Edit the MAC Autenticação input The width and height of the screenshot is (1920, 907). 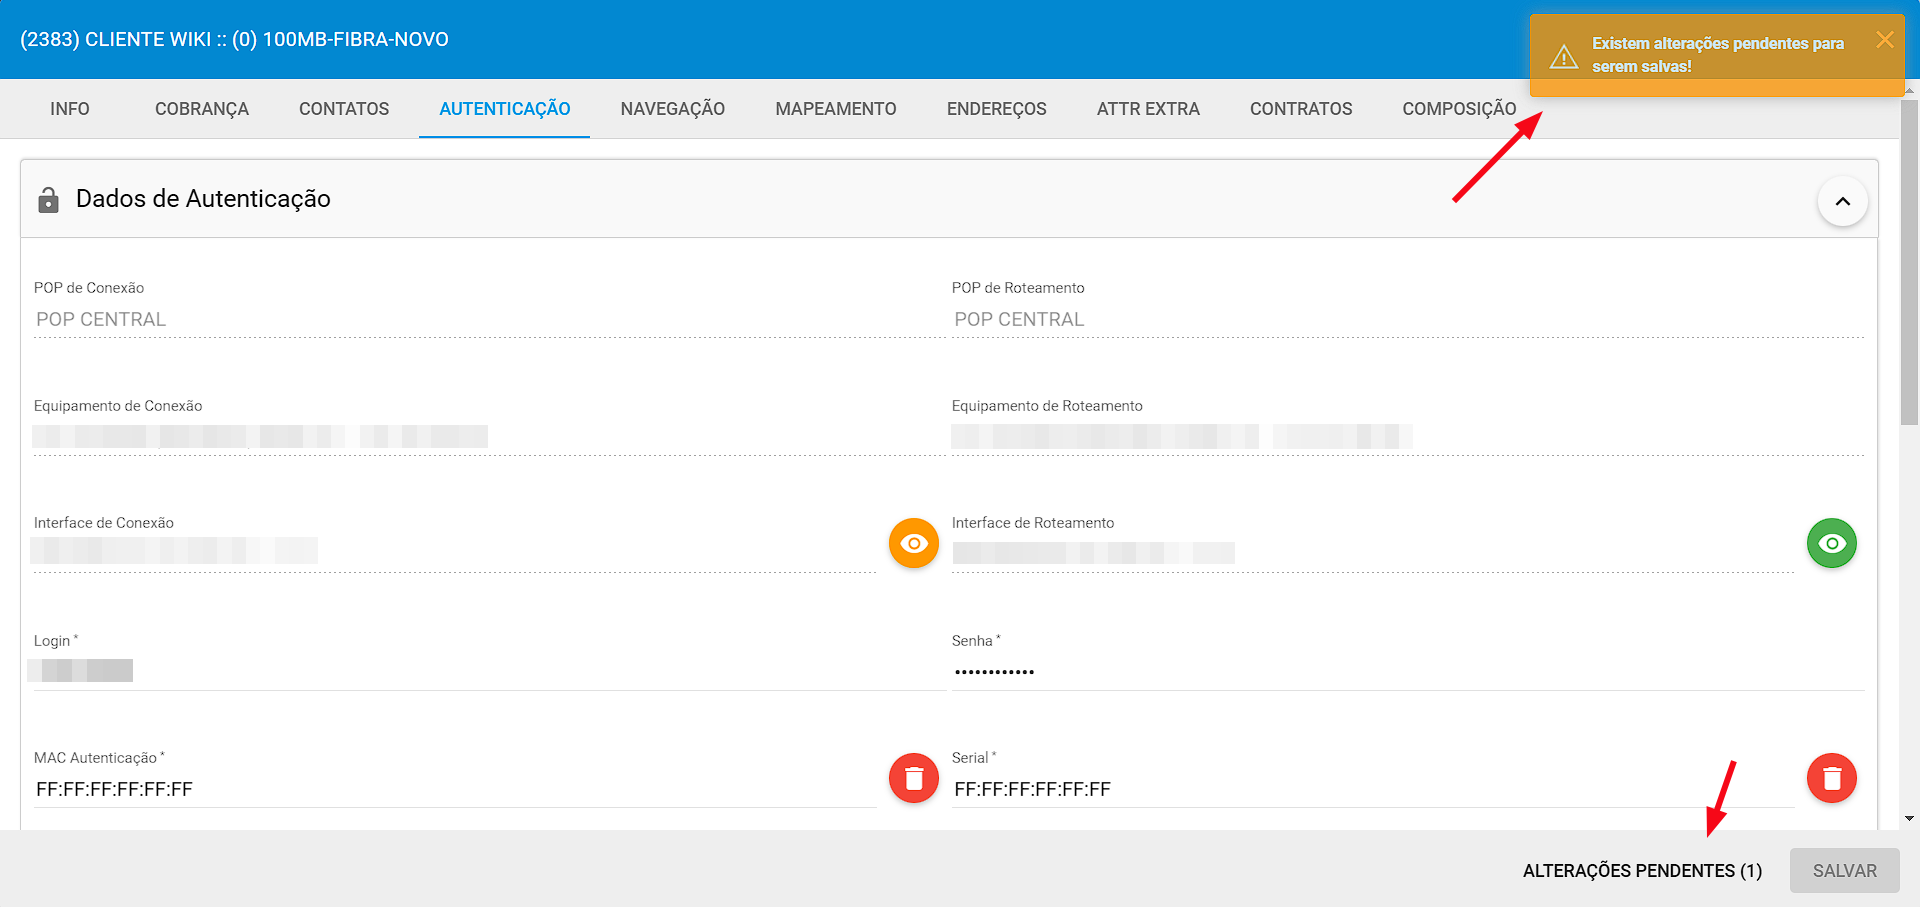click(455, 789)
